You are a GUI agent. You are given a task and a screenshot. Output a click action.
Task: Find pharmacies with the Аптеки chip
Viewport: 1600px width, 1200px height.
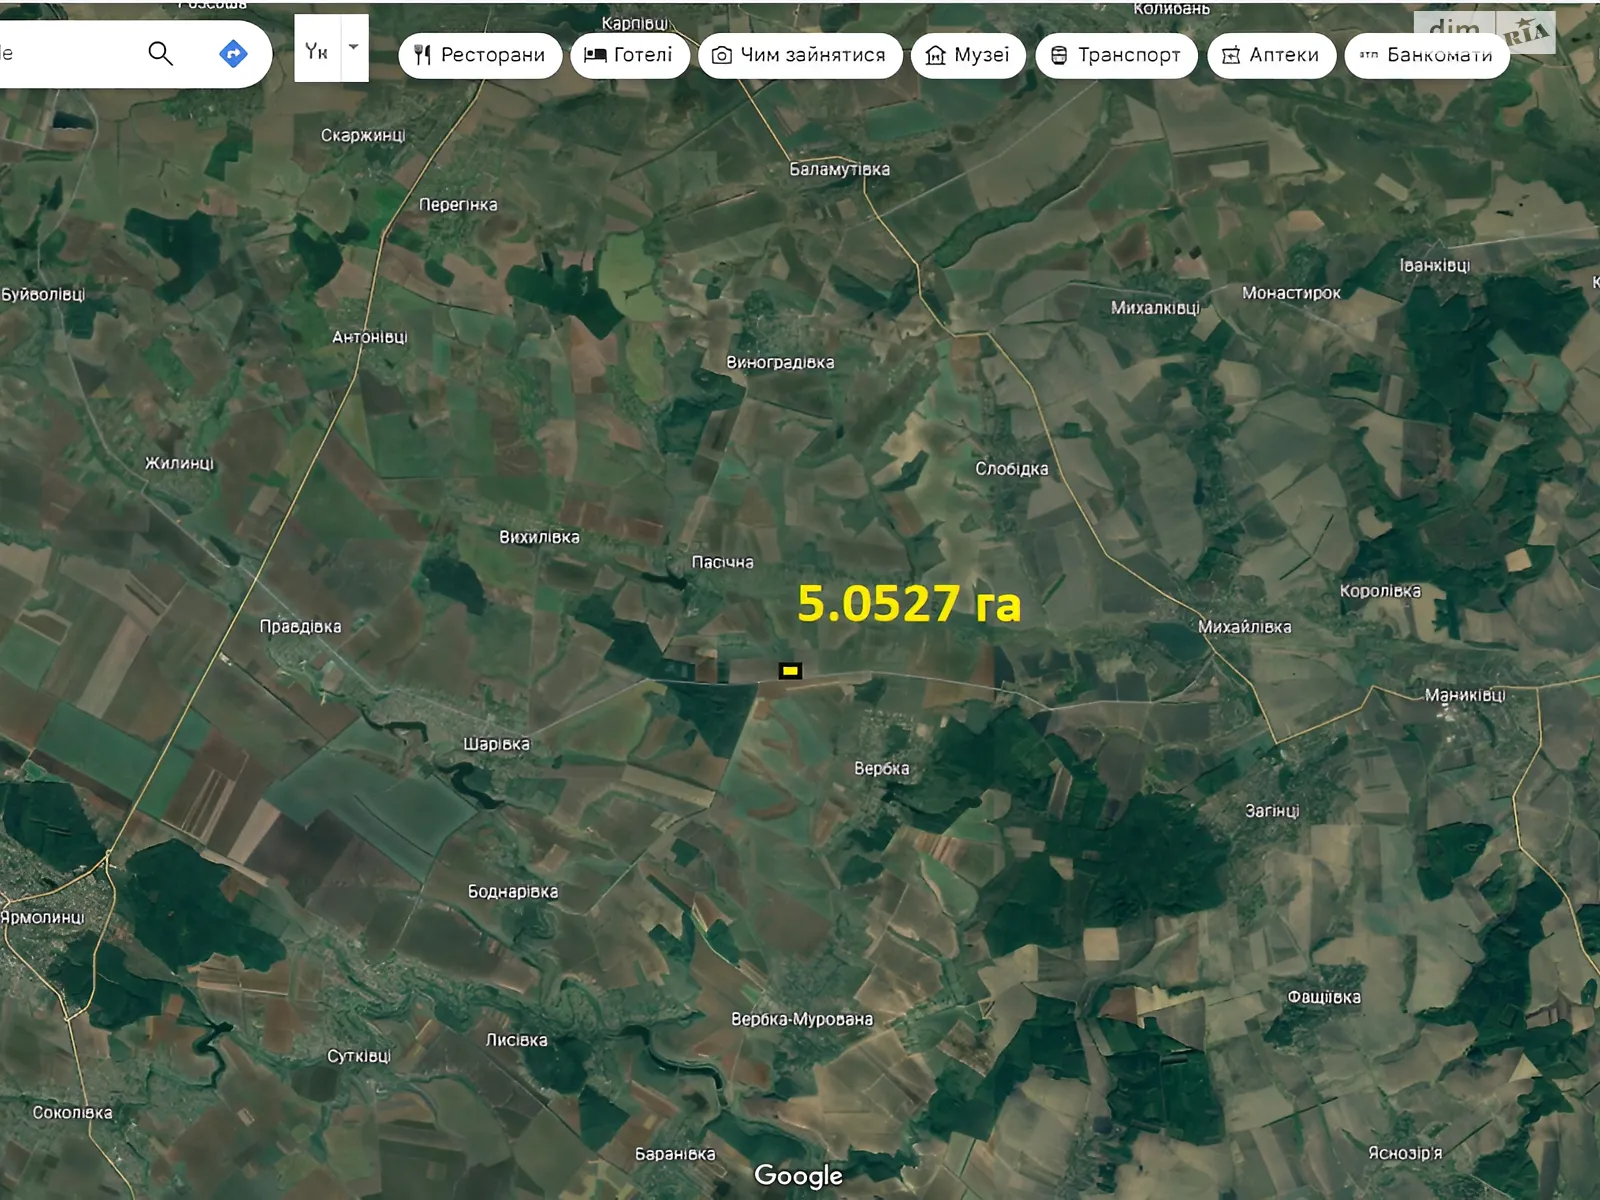pyautogui.click(x=1271, y=55)
